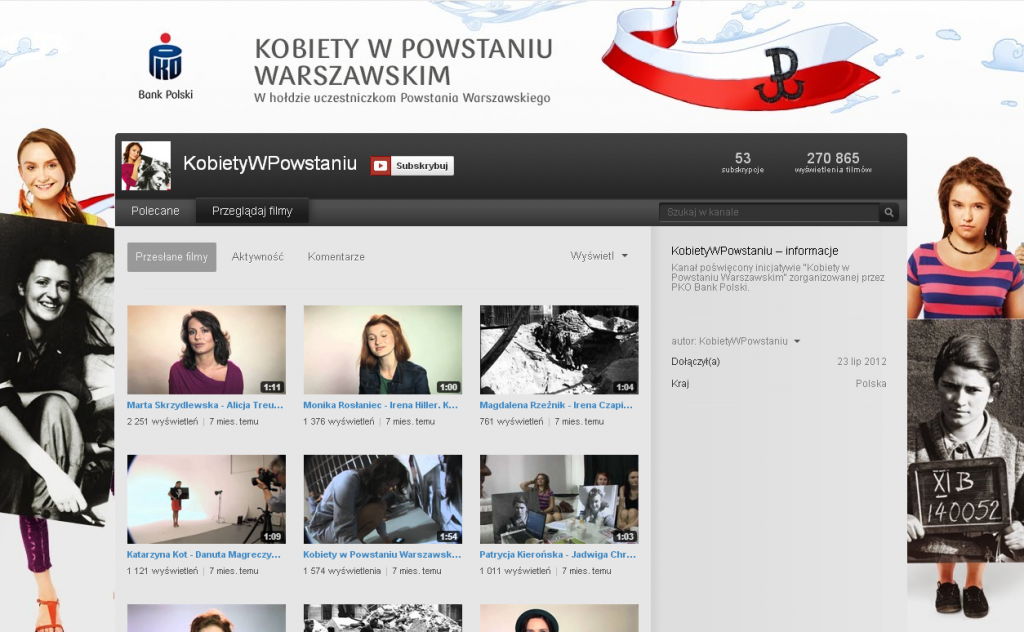Open the Katarzyna Kot title link
The width and height of the screenshot is (1024, 632).
click(205, 553)
